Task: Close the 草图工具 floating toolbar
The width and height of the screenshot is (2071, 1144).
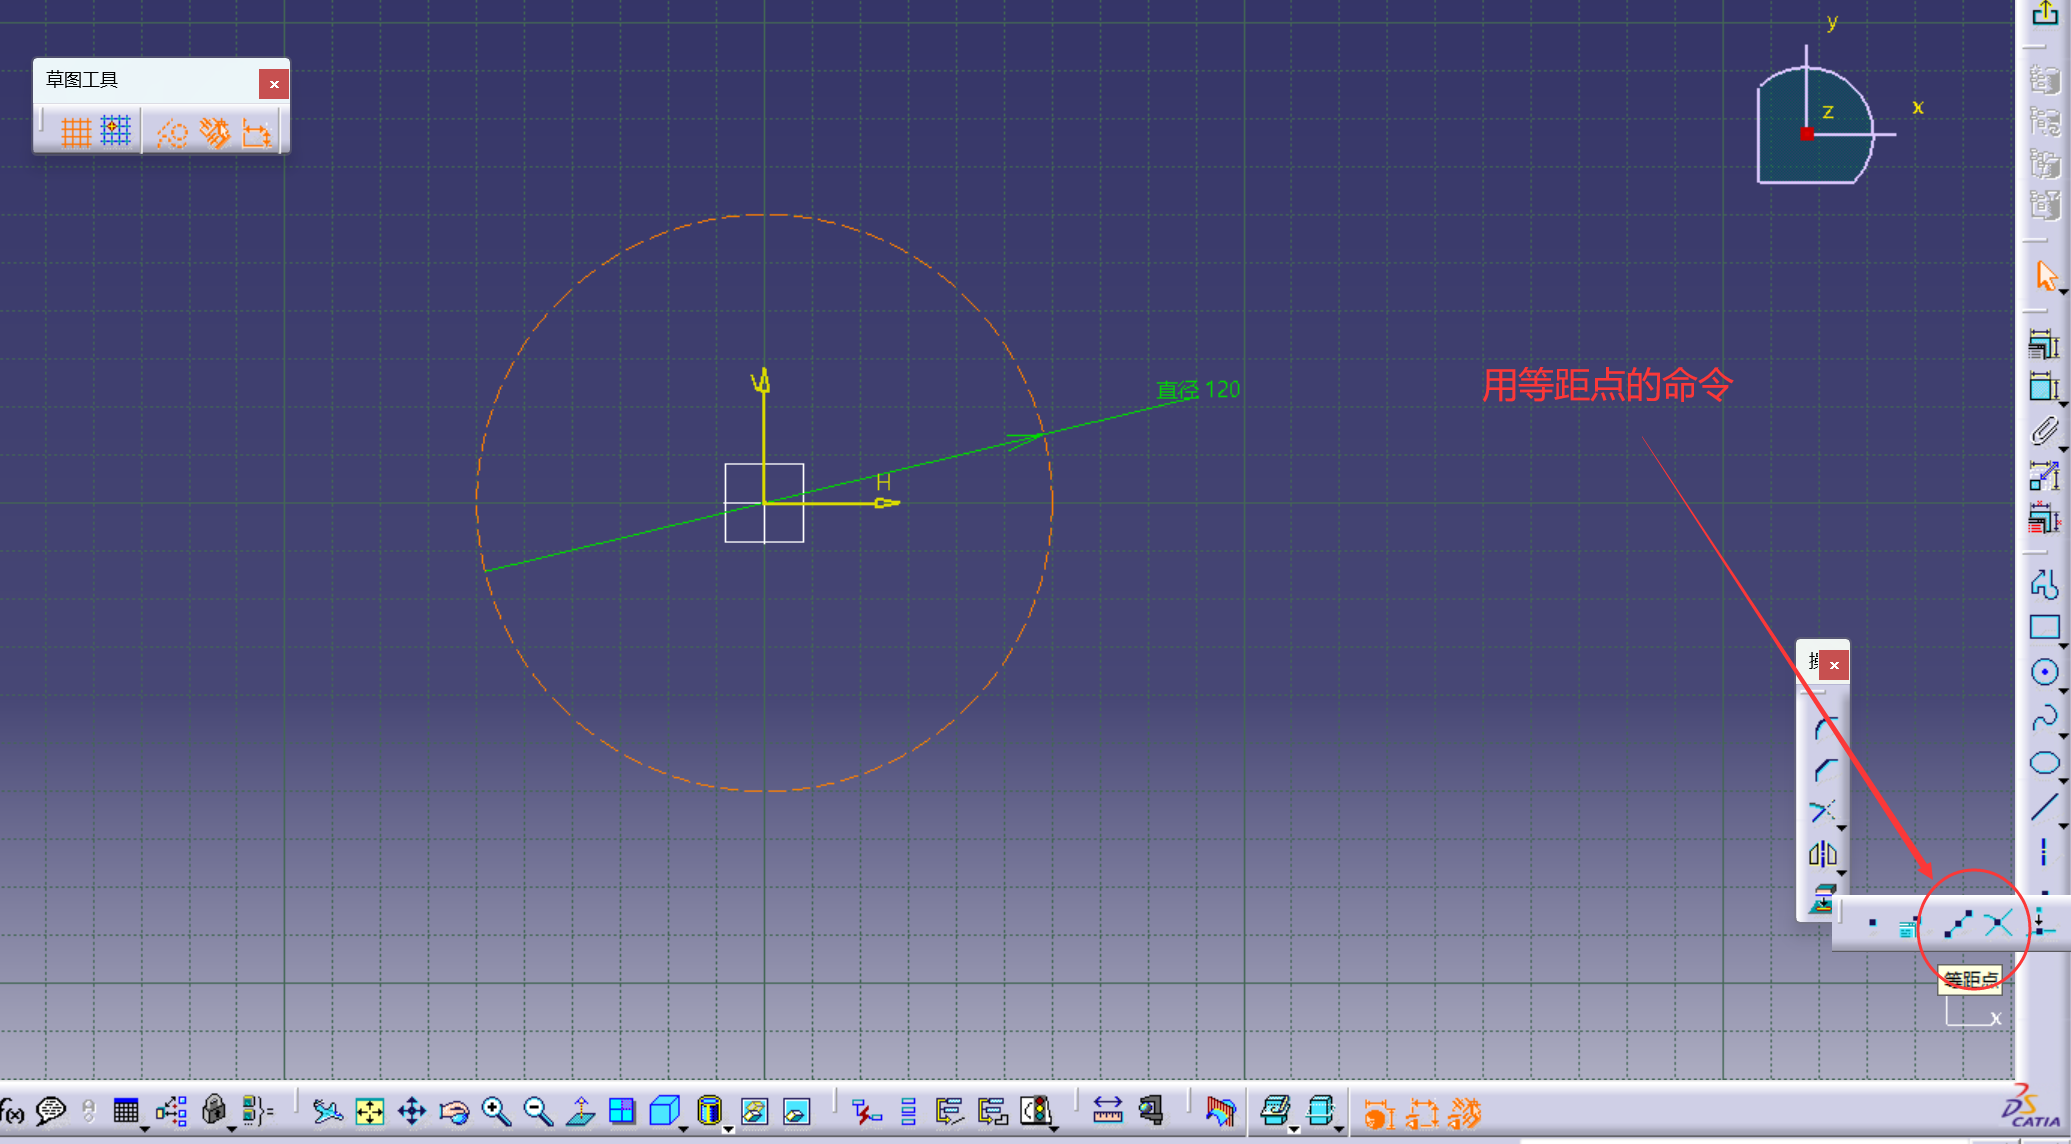Action: pyautogui.click(x=273, y=84)
